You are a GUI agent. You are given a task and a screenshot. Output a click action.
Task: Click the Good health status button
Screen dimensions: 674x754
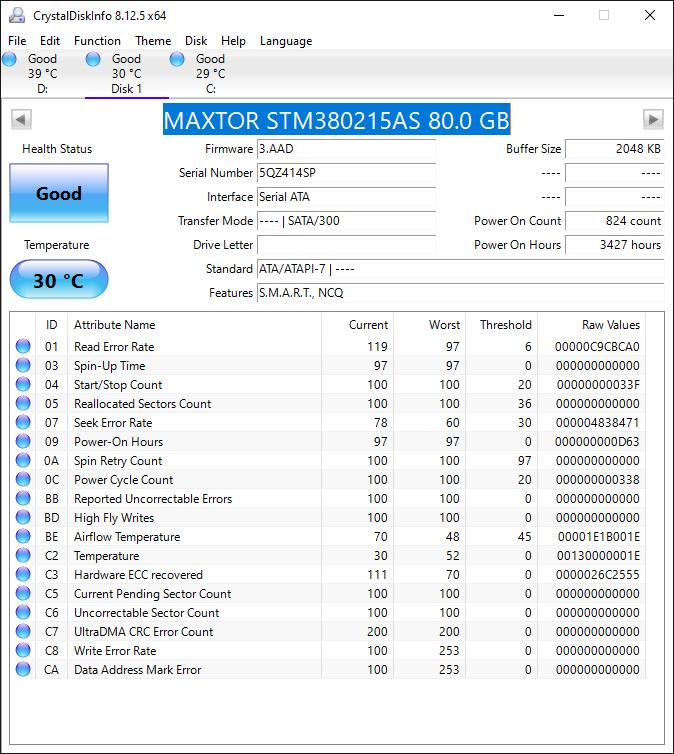(59, 193)
